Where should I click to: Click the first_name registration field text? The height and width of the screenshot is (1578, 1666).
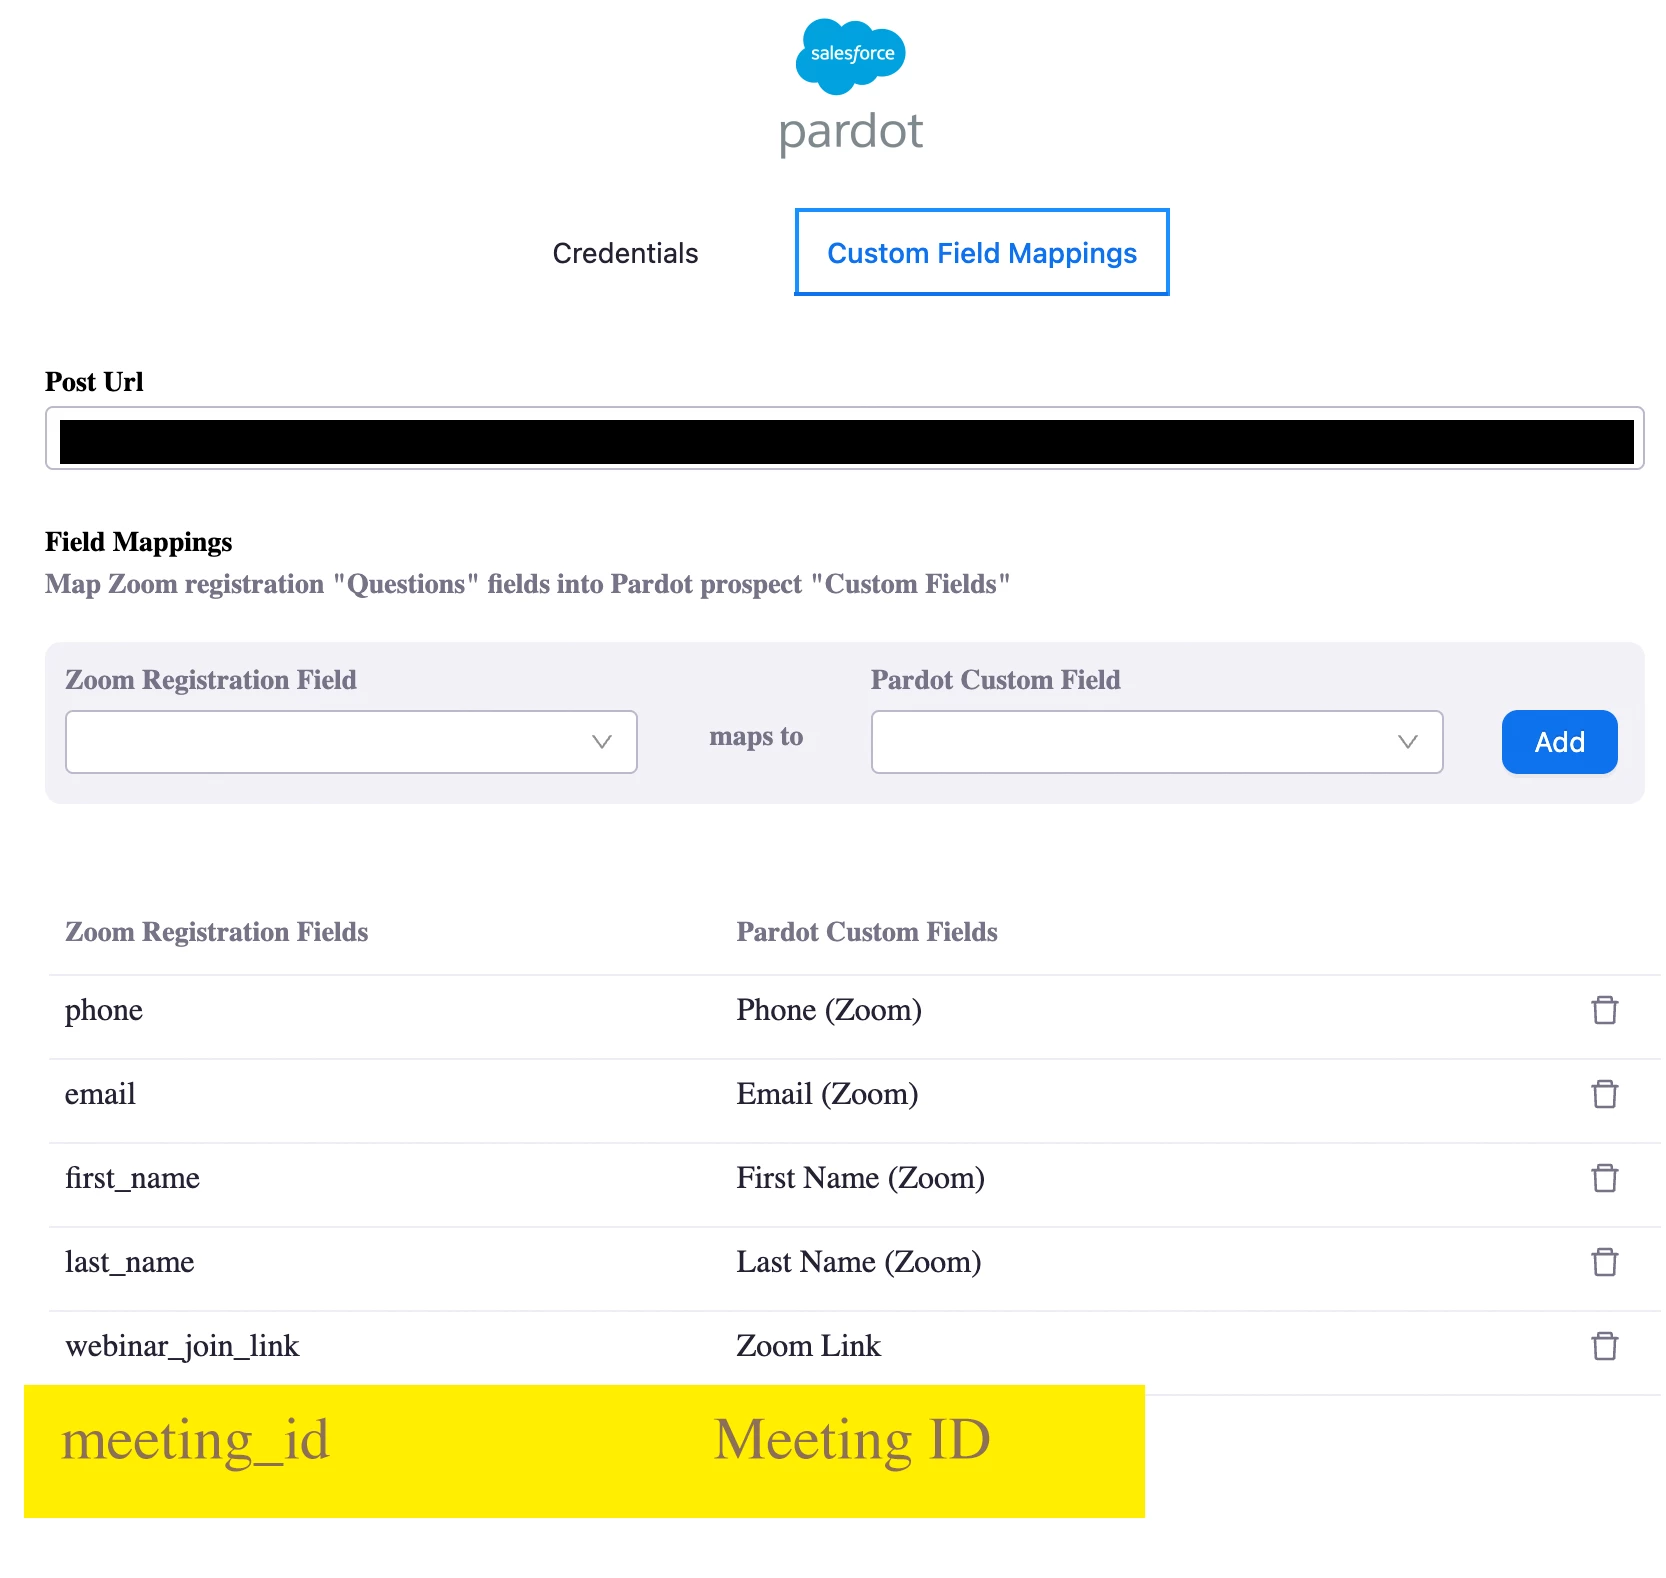pos(132,1178)
